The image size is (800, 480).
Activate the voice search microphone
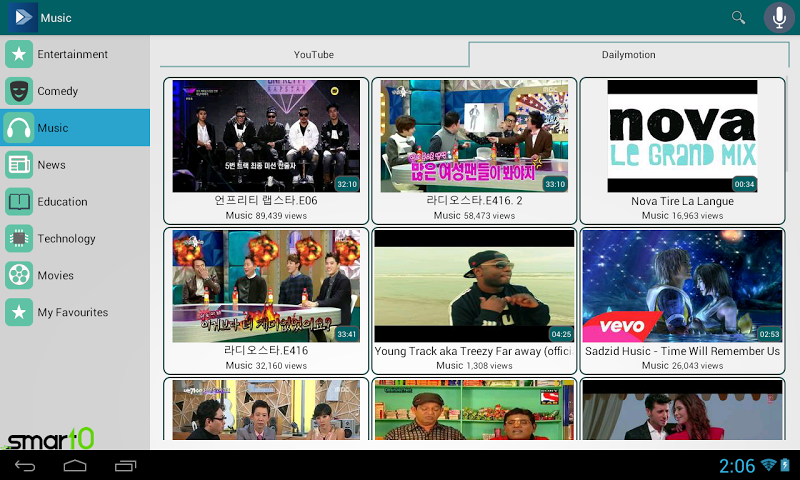[779, 17]
